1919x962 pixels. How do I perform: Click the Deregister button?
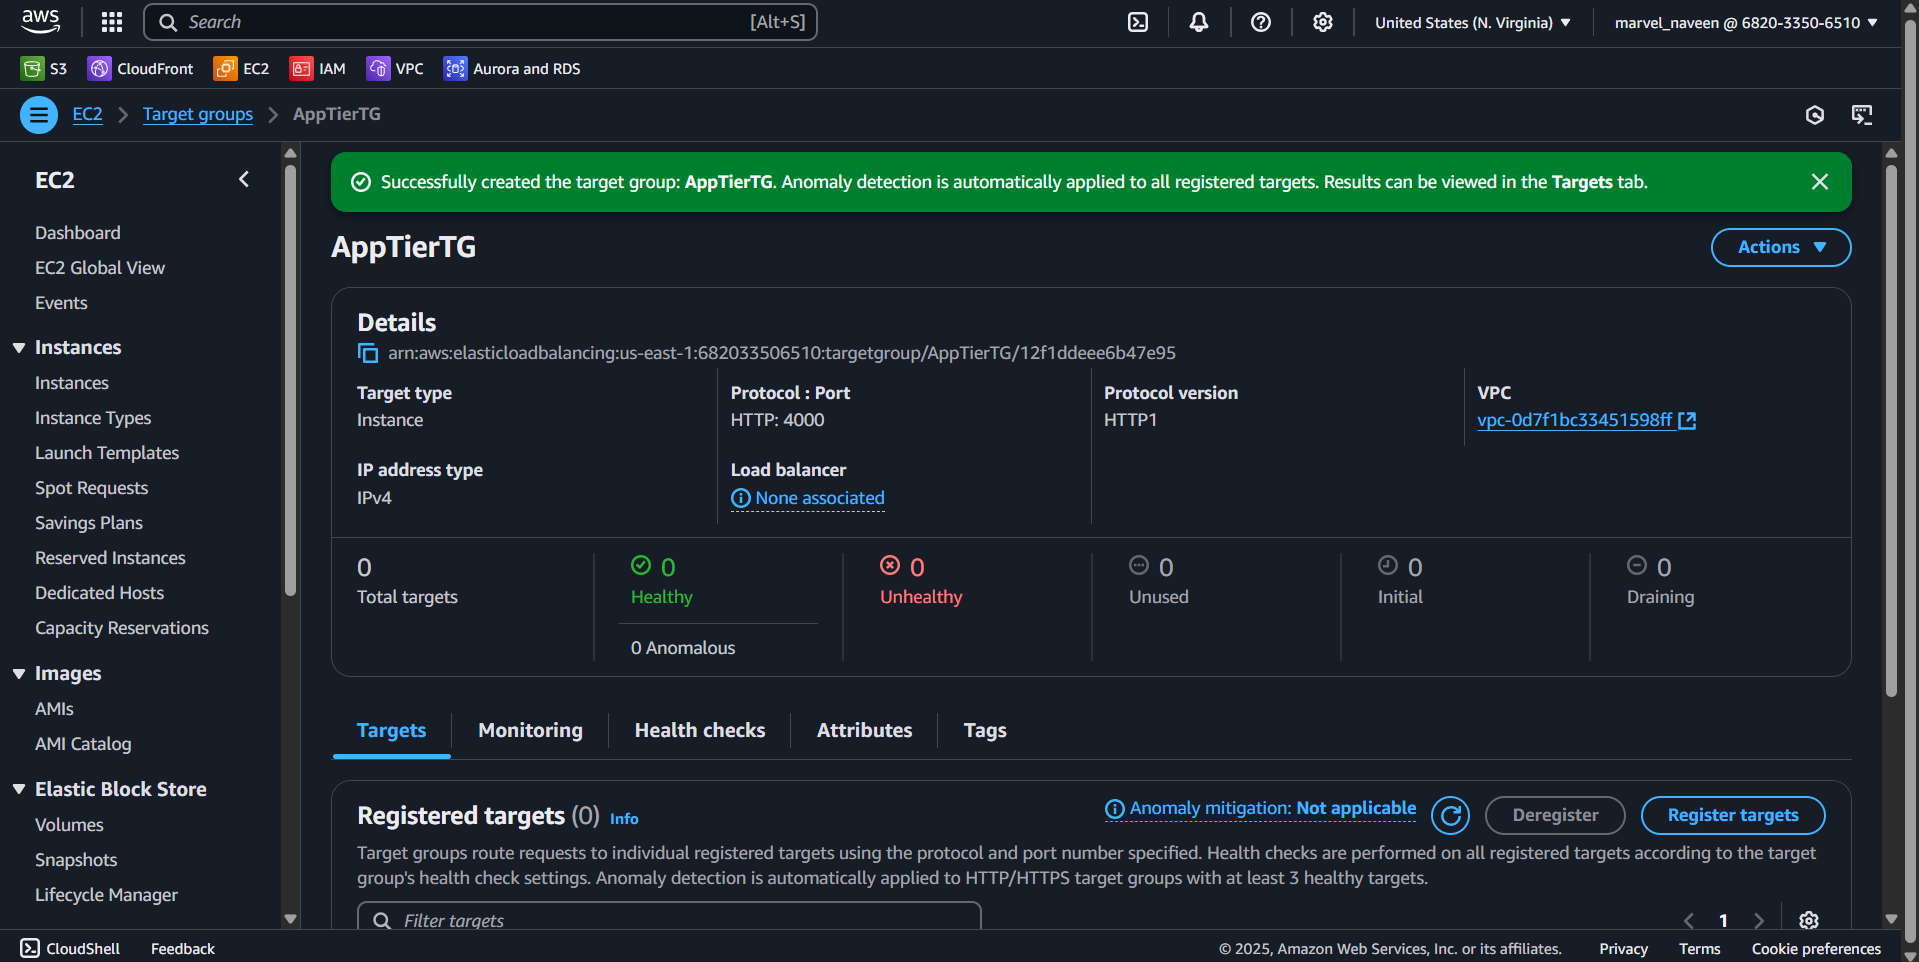point(1555,815)
